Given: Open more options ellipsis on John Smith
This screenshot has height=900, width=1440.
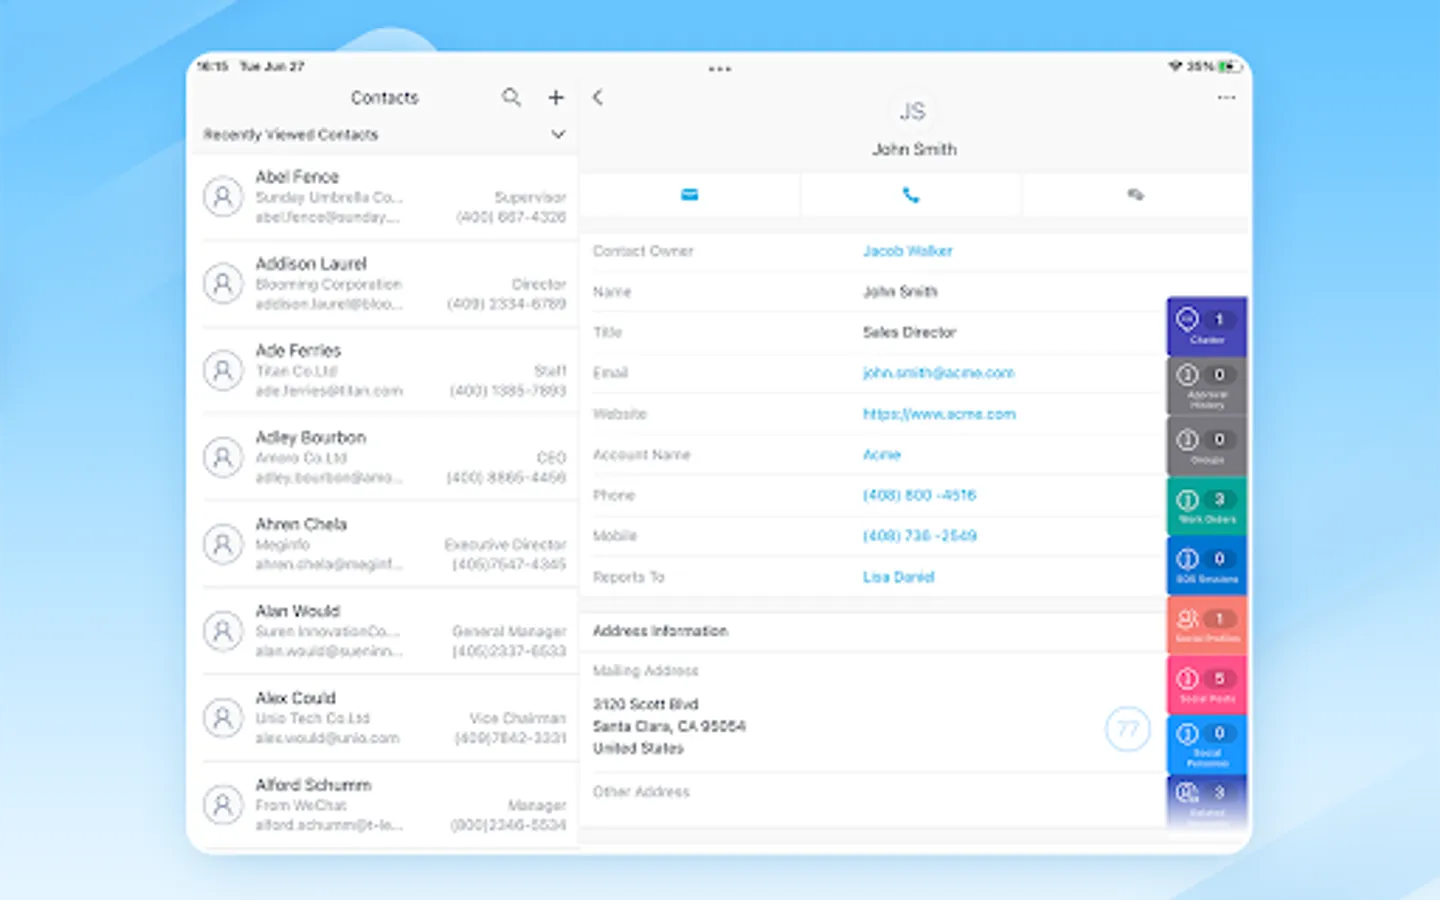Looking at the screenshot, I should [1226, 97].
